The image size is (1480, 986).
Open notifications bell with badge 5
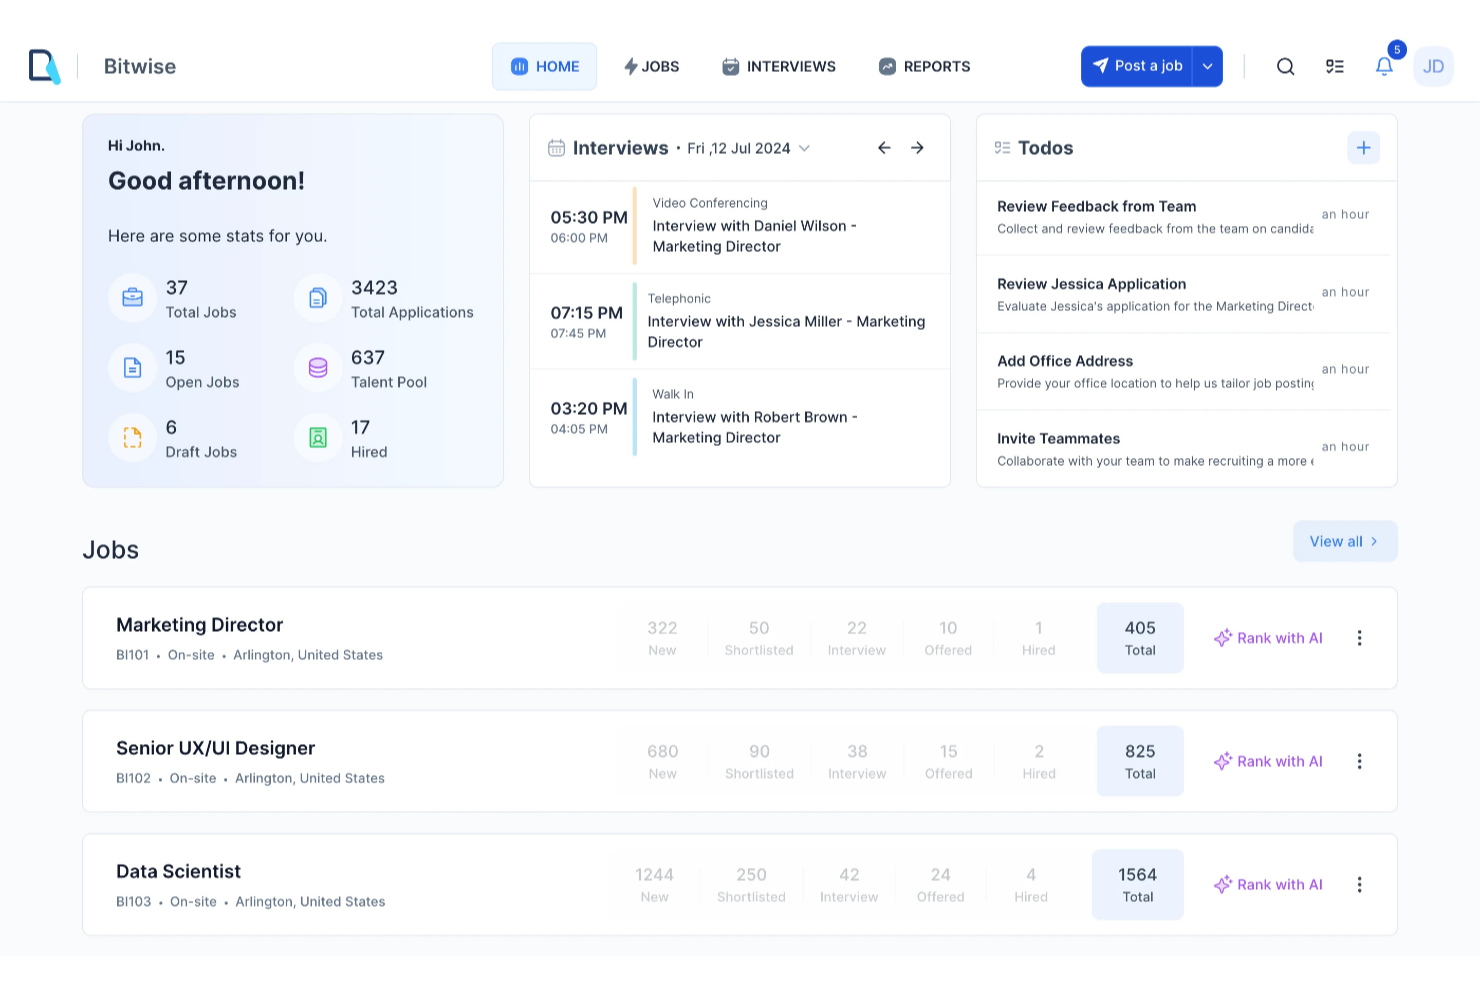1384,66
